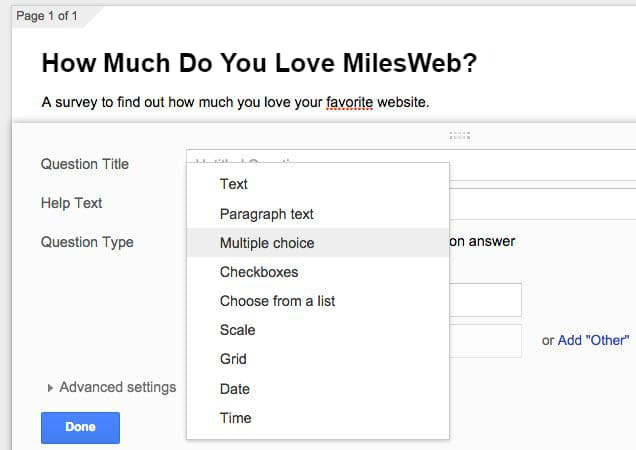
Task: Click the survey description text
Action: click(x=235, y=102)
